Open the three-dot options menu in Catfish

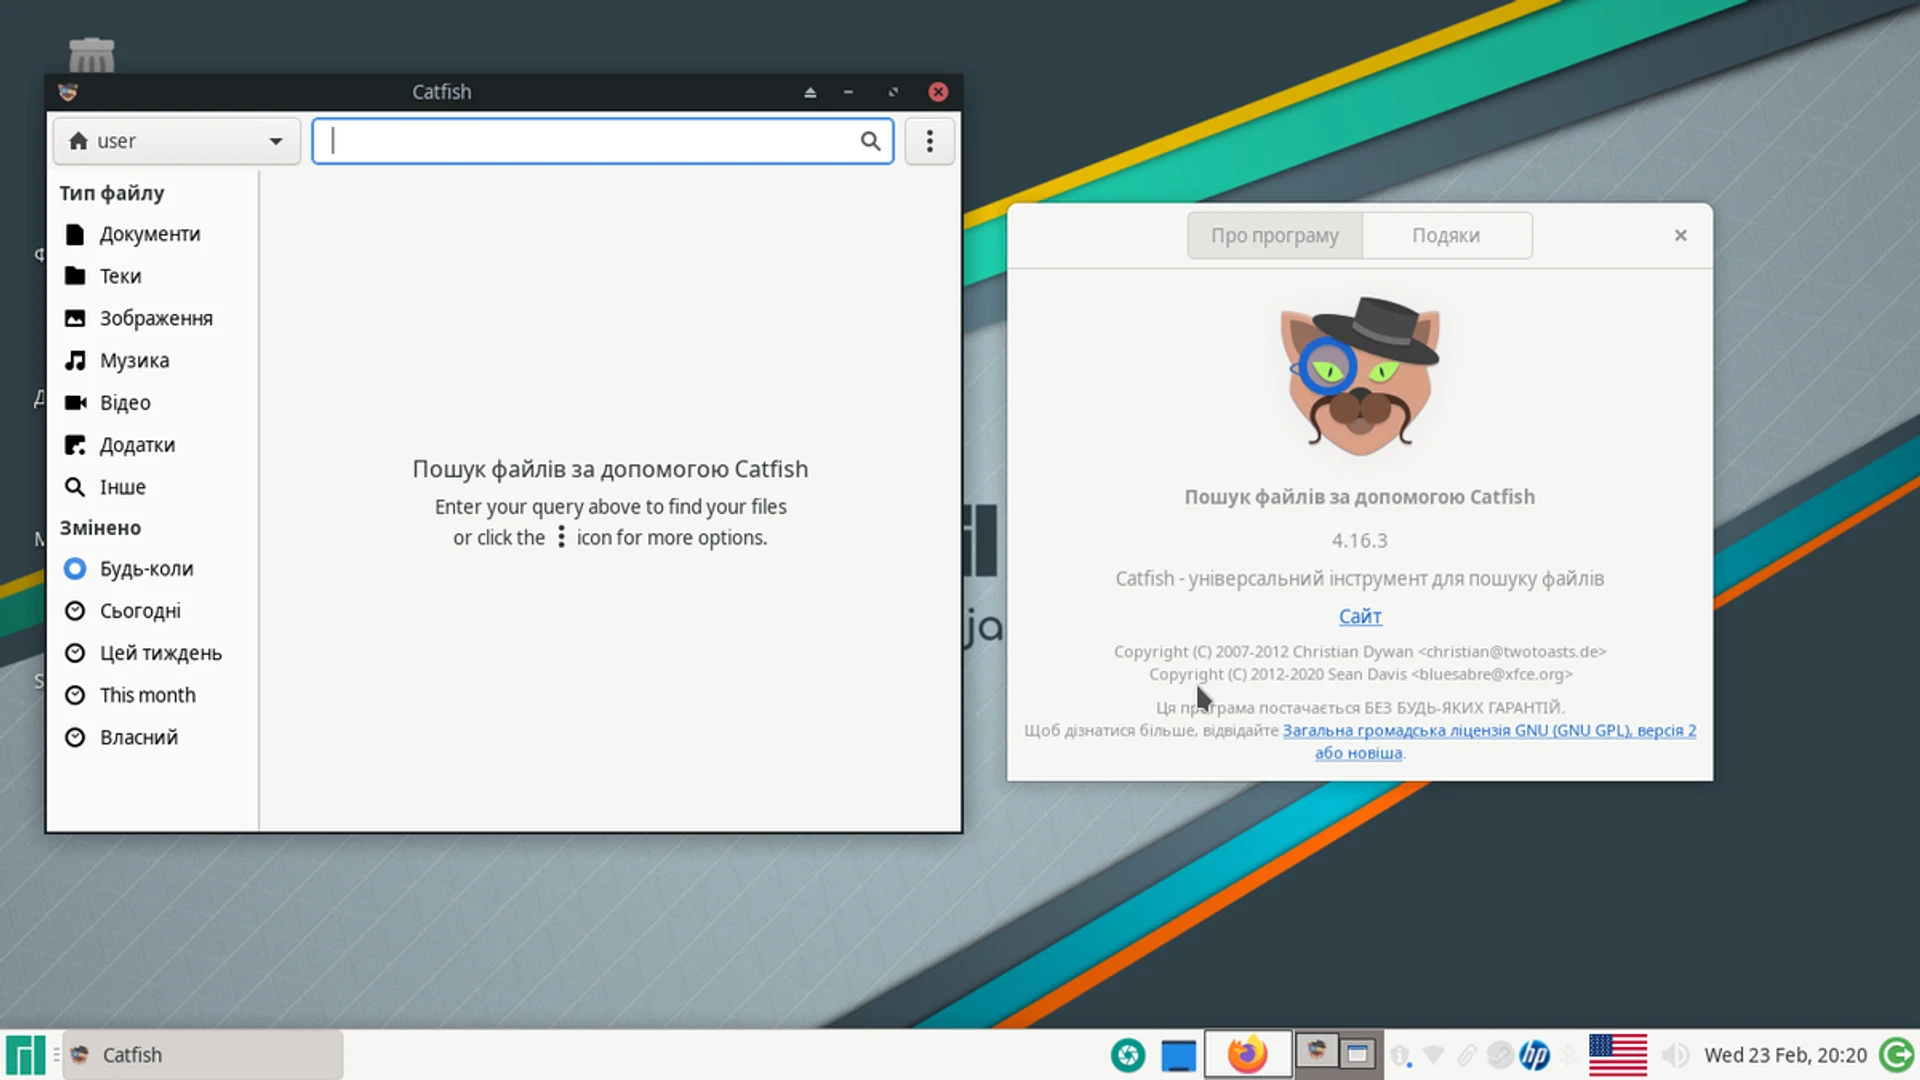[x=929, y=141]
